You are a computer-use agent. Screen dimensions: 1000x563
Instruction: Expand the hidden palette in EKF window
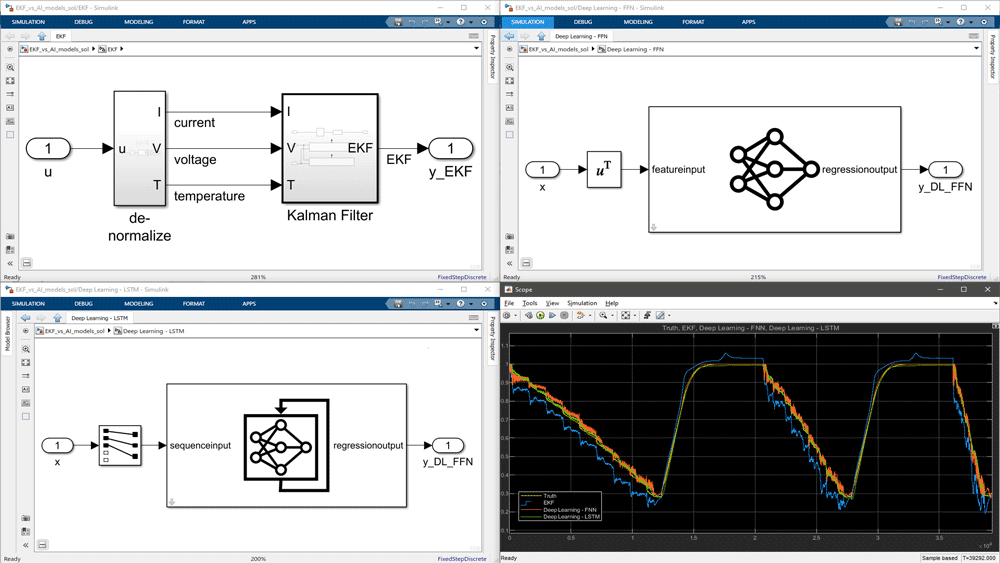tap(10, 263)
